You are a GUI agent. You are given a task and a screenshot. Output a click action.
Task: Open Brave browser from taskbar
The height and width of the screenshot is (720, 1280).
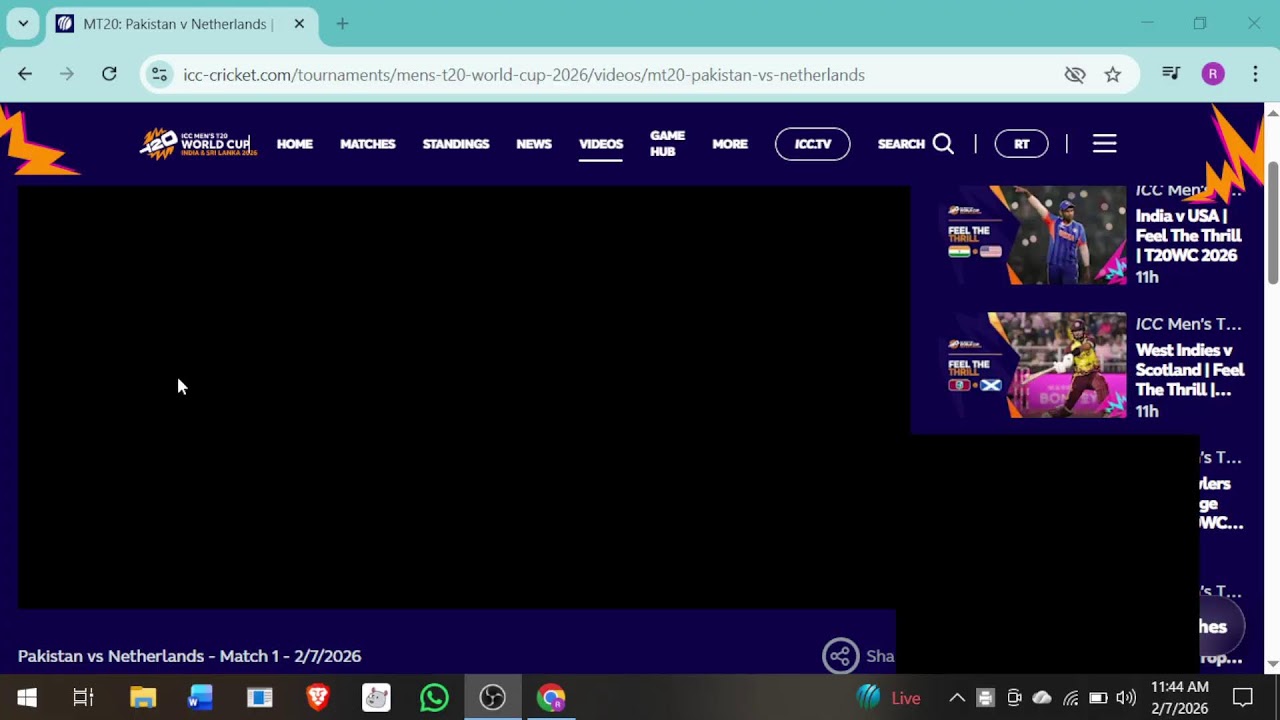click(318, 698)
